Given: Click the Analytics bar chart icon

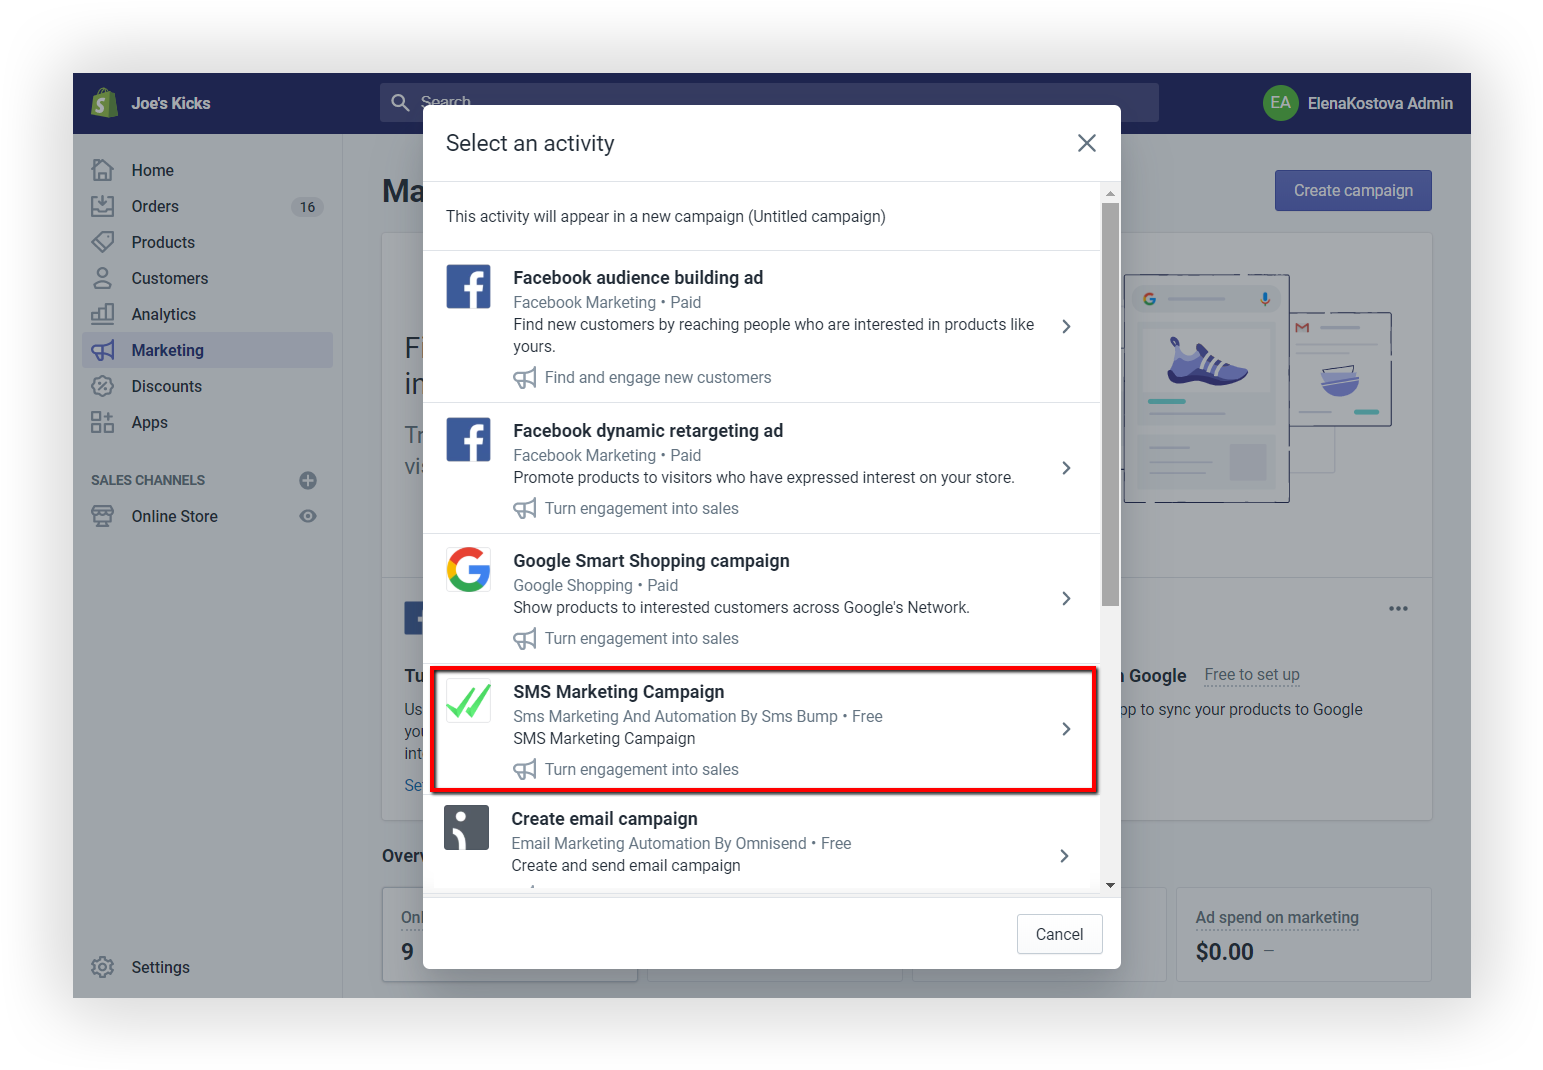Looking at the screenshot, I should 102,314.
